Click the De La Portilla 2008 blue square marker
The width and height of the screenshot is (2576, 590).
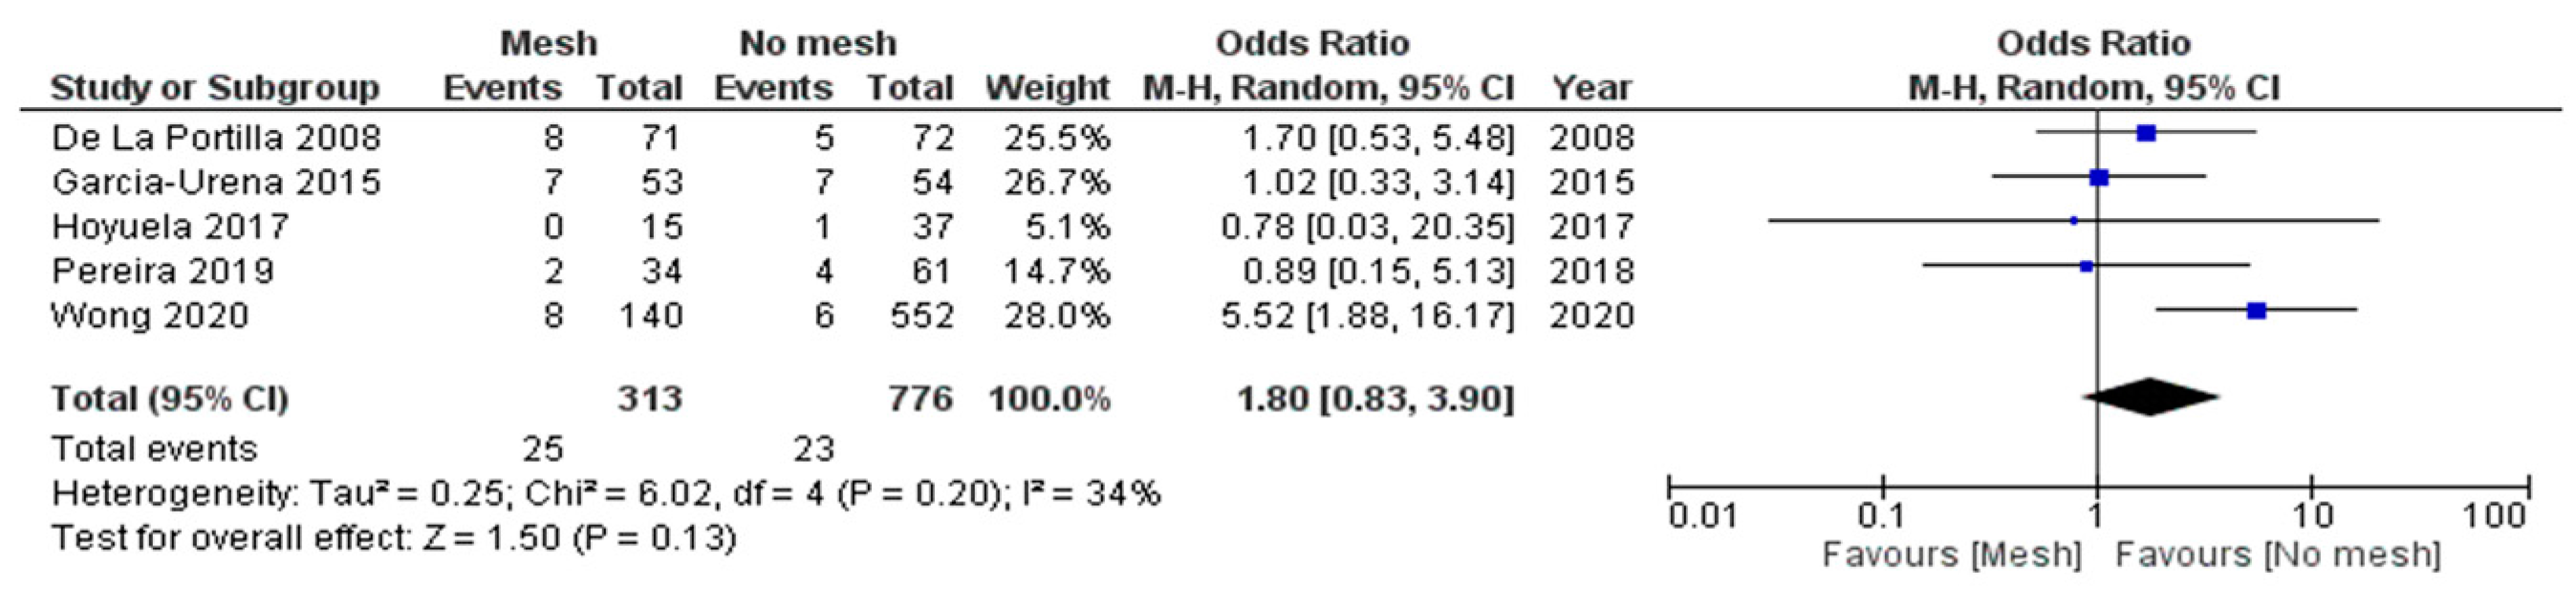(x=2146, y=133)
